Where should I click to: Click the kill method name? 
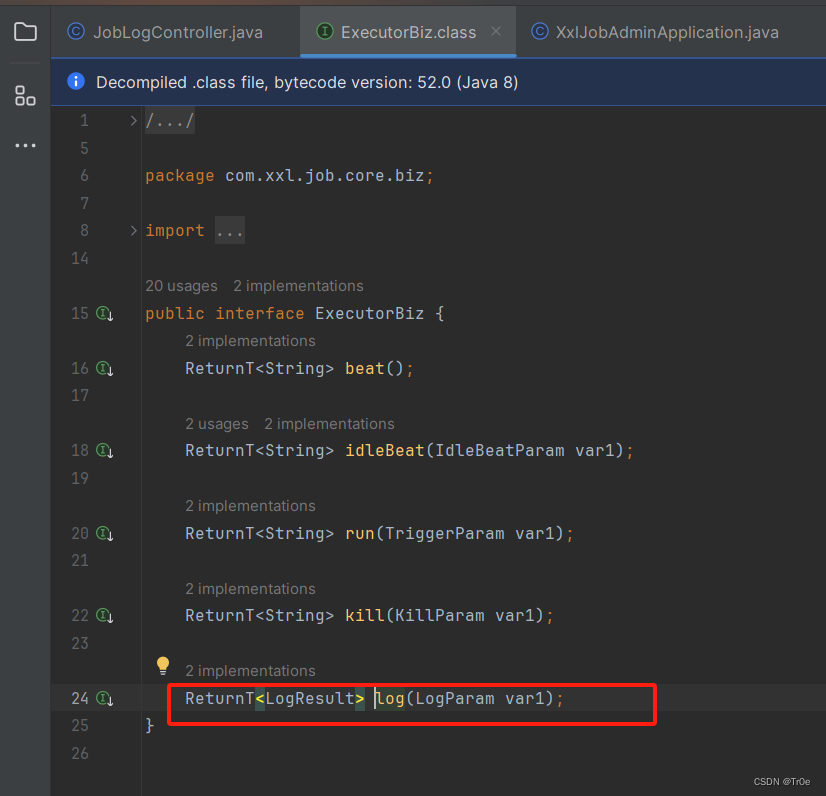coord(365,616)
